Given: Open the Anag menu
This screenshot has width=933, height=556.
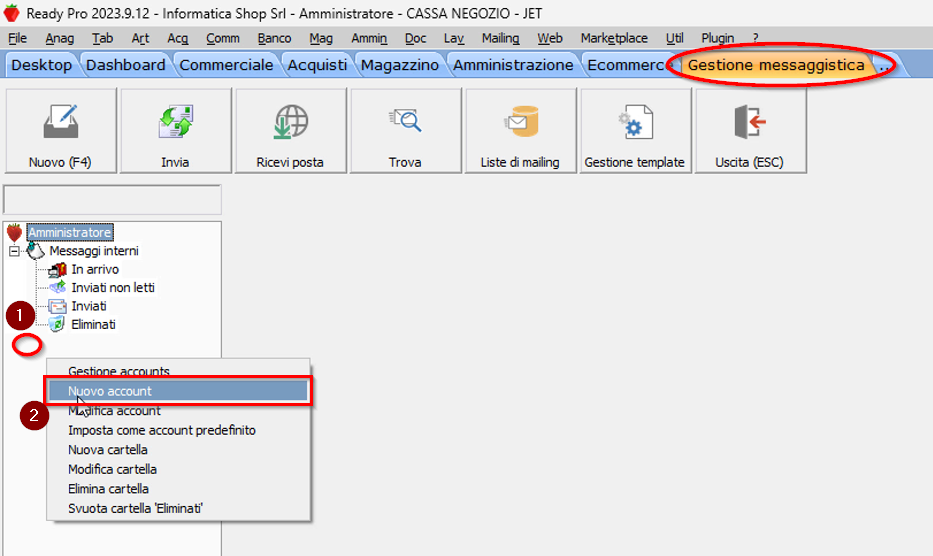Looking at the screenshot, I should [60, 38].
